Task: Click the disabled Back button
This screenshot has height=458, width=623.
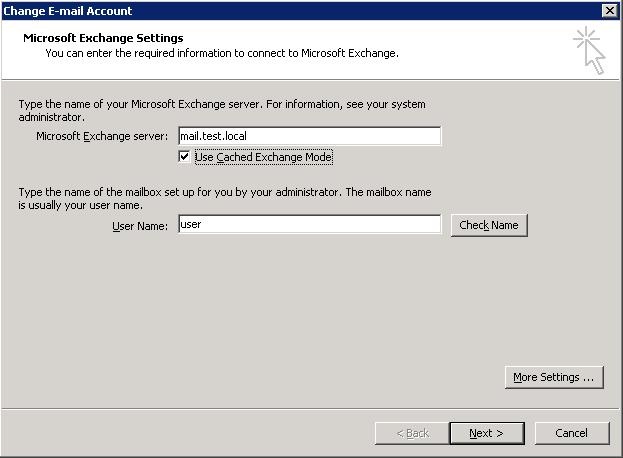Action: pos(412,433)
